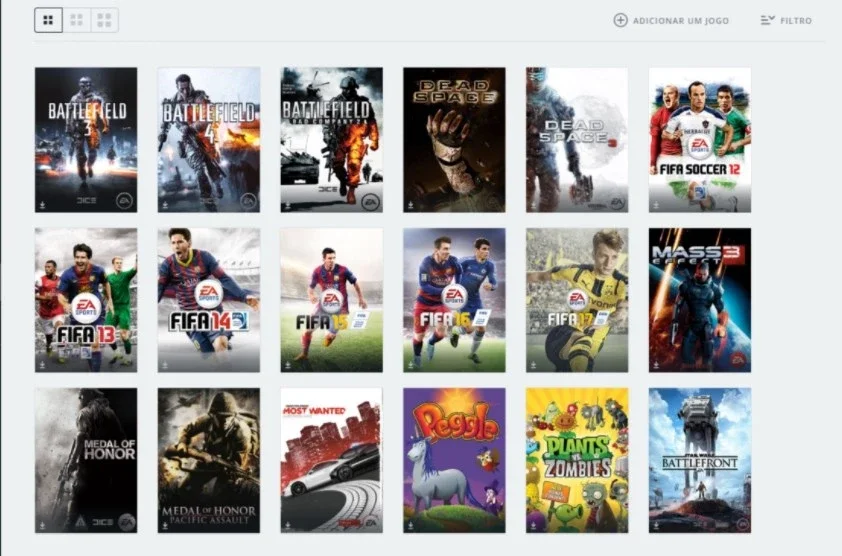Click download icon on Plants vs Zombies
The width and height of the screenshot is (842, 556).
[533, 525]
